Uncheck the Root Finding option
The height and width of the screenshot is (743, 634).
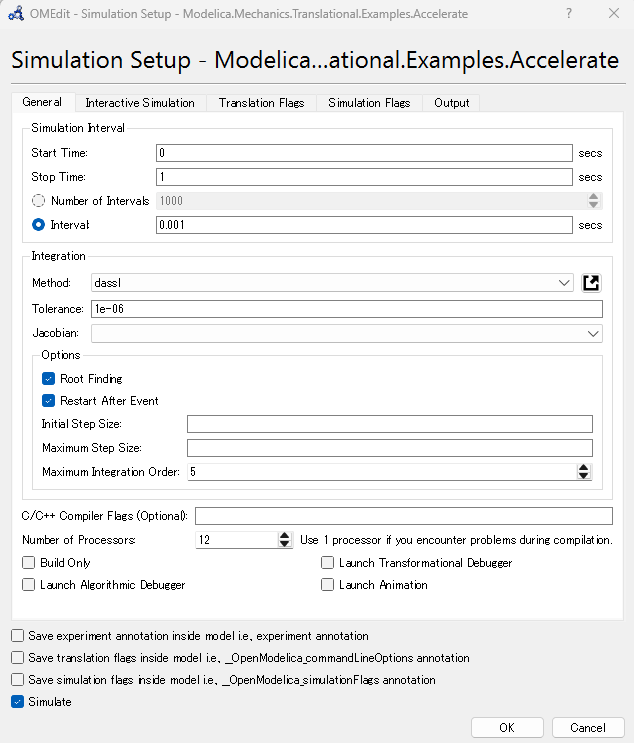[x=48, y=379]
